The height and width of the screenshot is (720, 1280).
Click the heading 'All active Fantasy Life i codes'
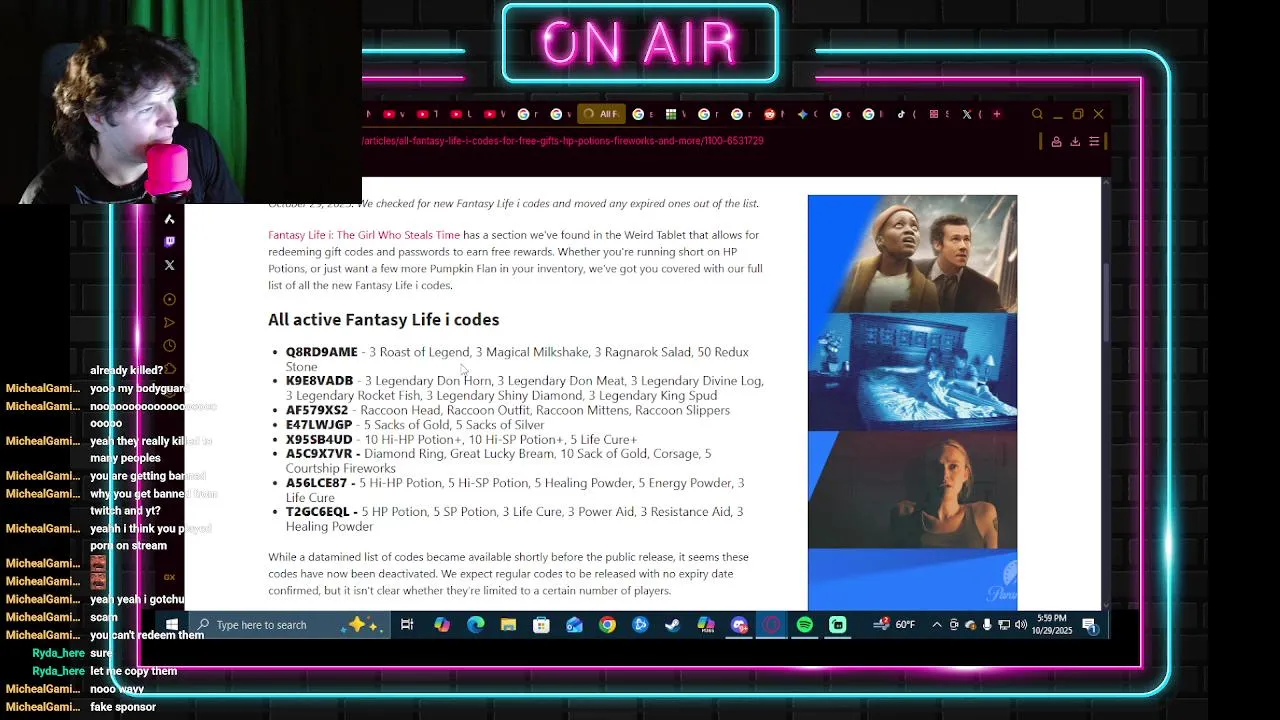383,320
